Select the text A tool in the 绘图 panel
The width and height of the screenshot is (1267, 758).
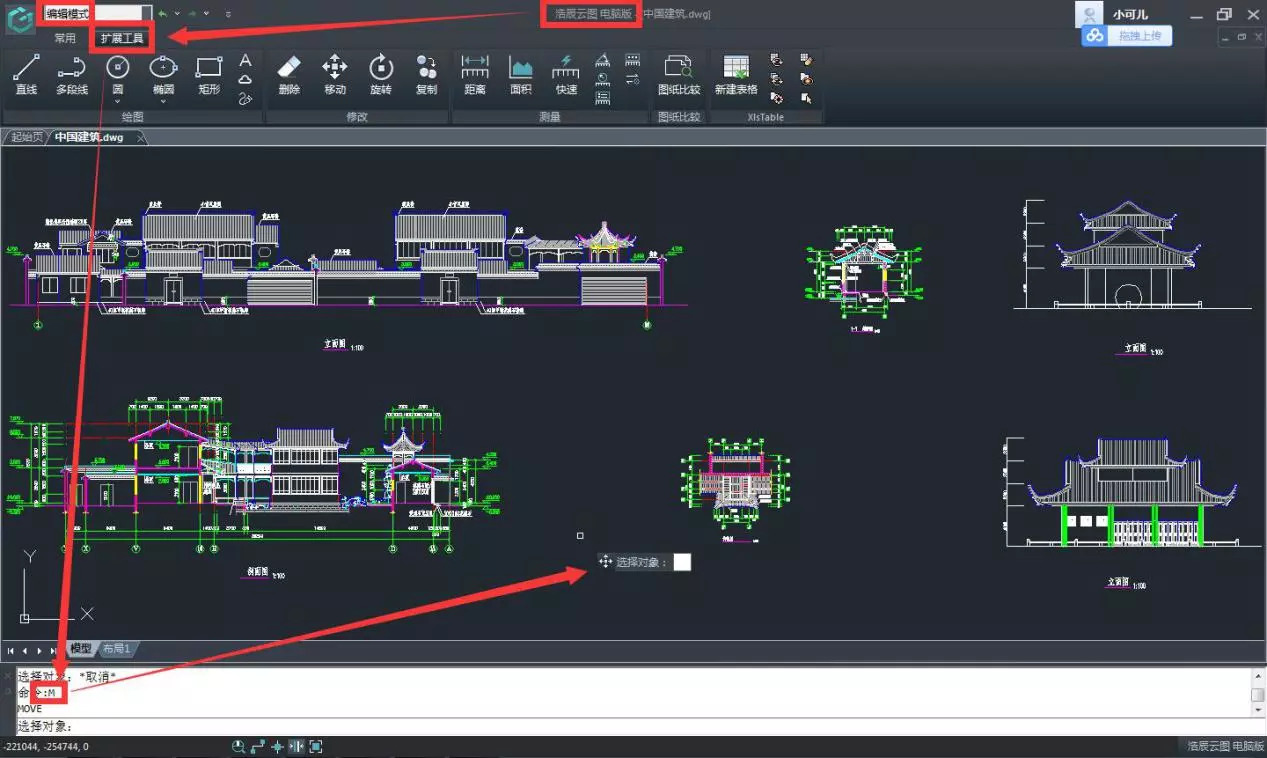click(x=245, y=61)
